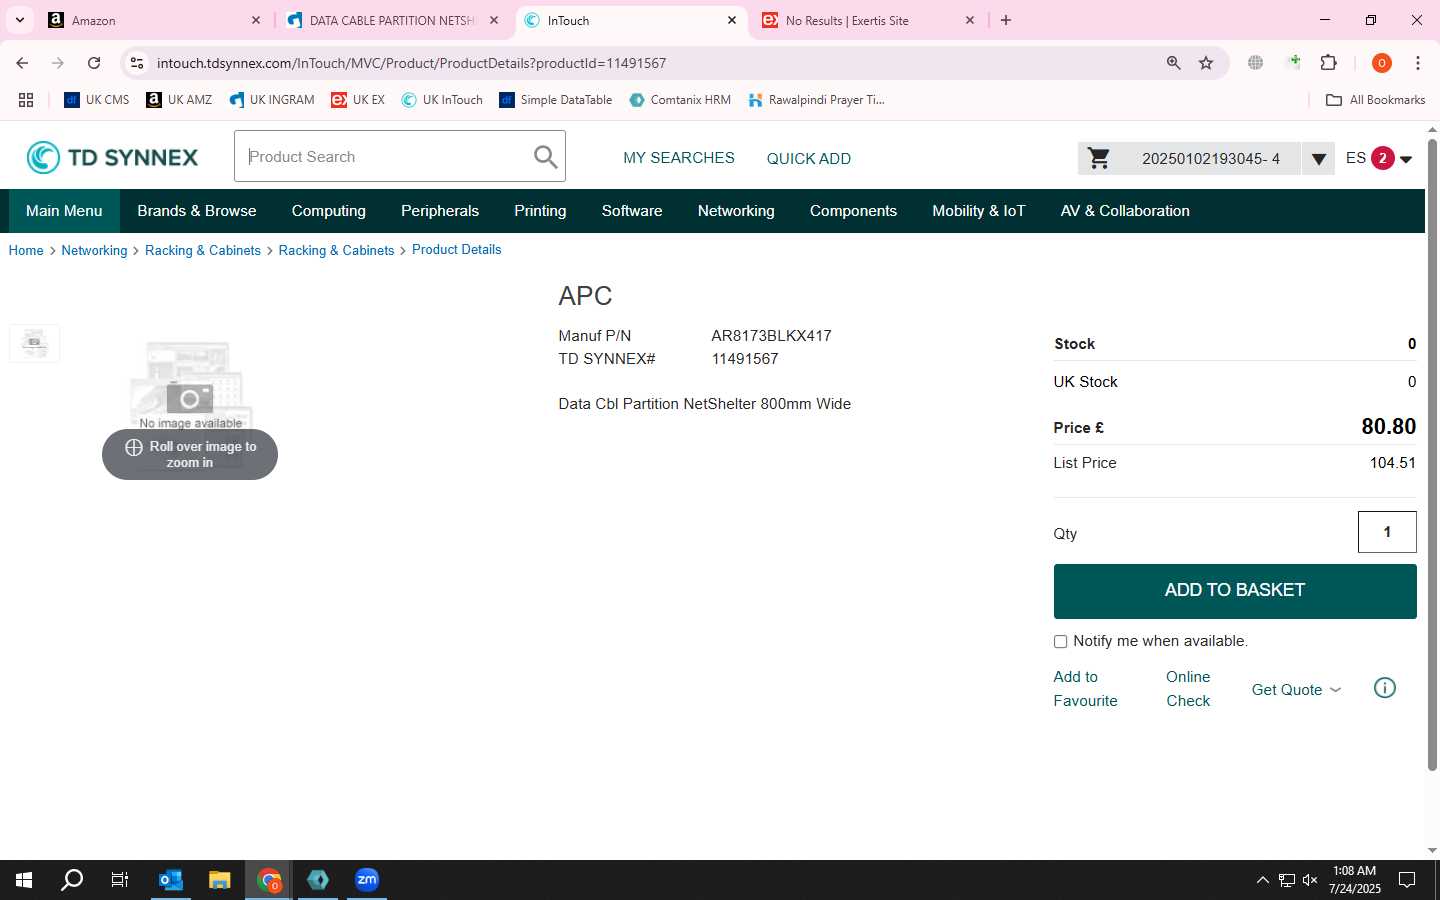This screenshot has height=900, width=1440.
Task: Open the Components menu
Action: click(x=853, y=211)
